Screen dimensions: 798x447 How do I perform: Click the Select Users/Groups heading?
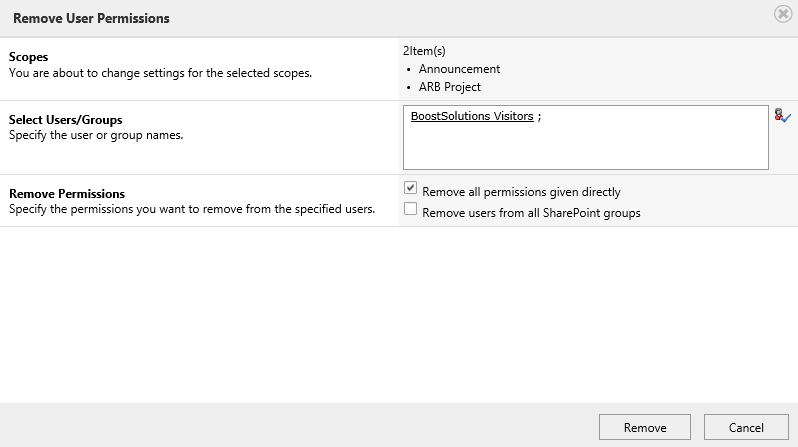[x=66, y=120]
